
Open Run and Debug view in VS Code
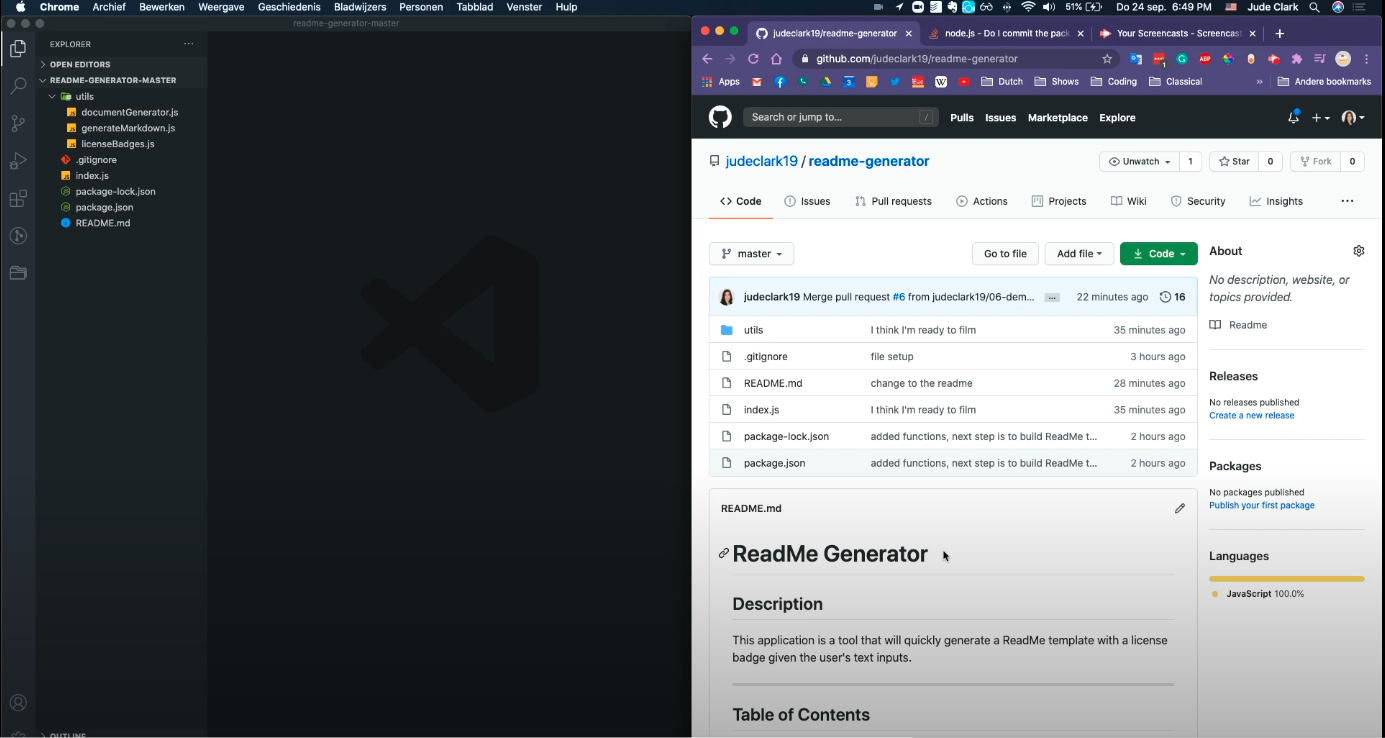point(18,161)
